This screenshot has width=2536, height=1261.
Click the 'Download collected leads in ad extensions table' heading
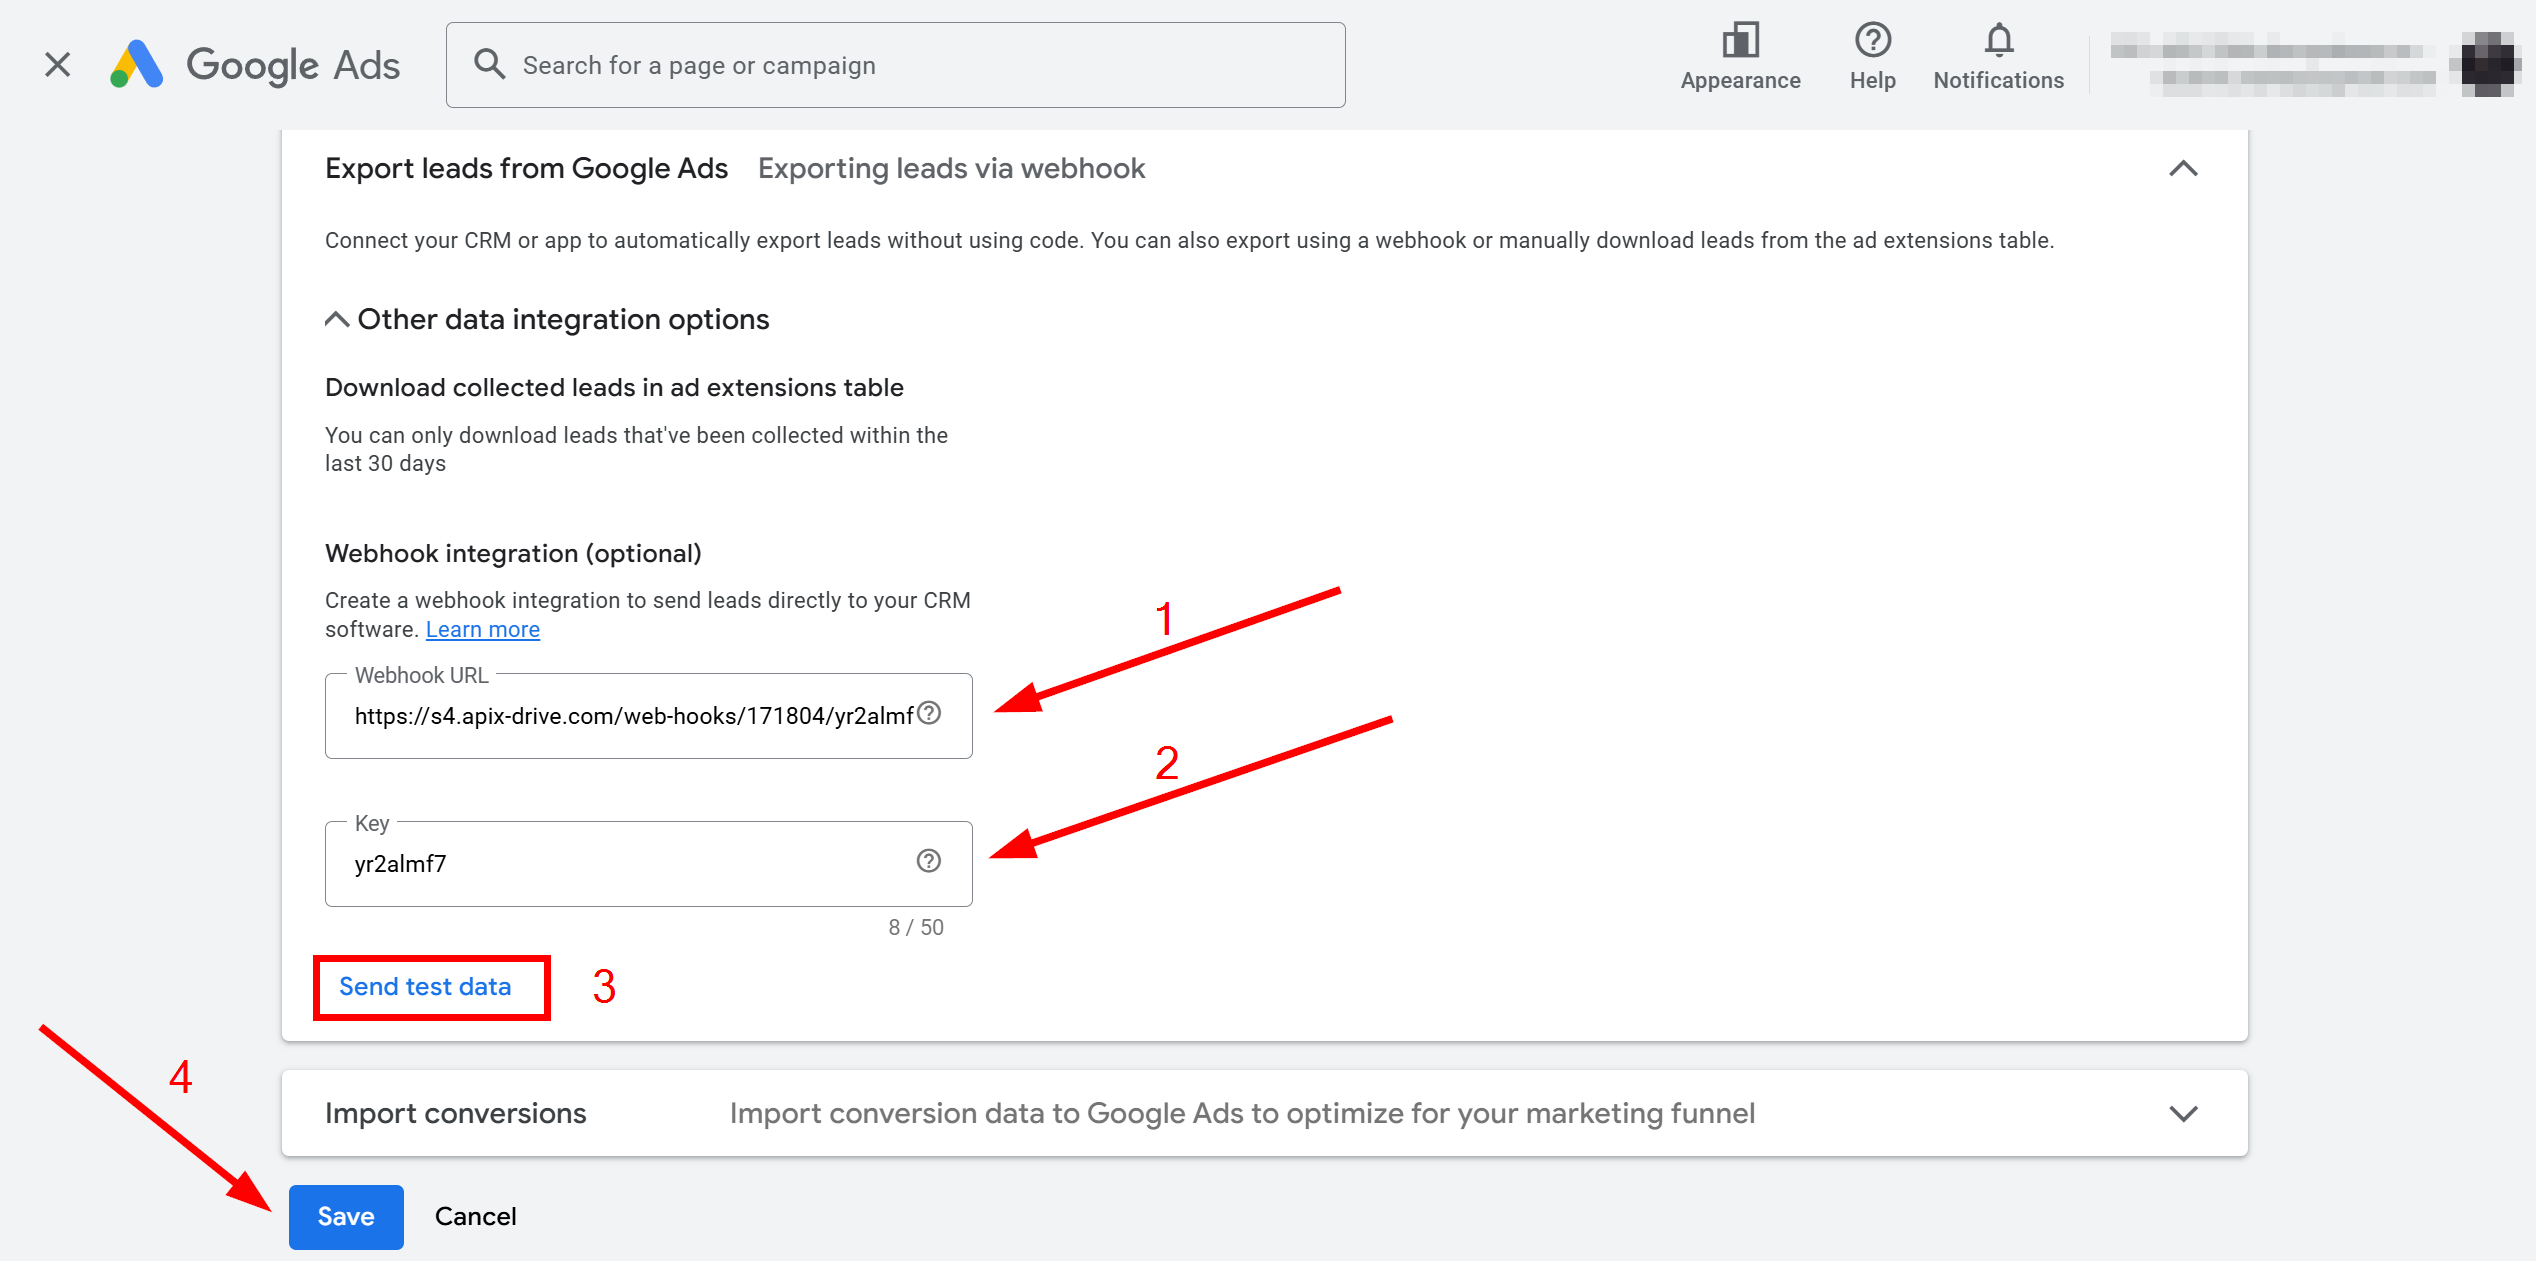(614, 387)
